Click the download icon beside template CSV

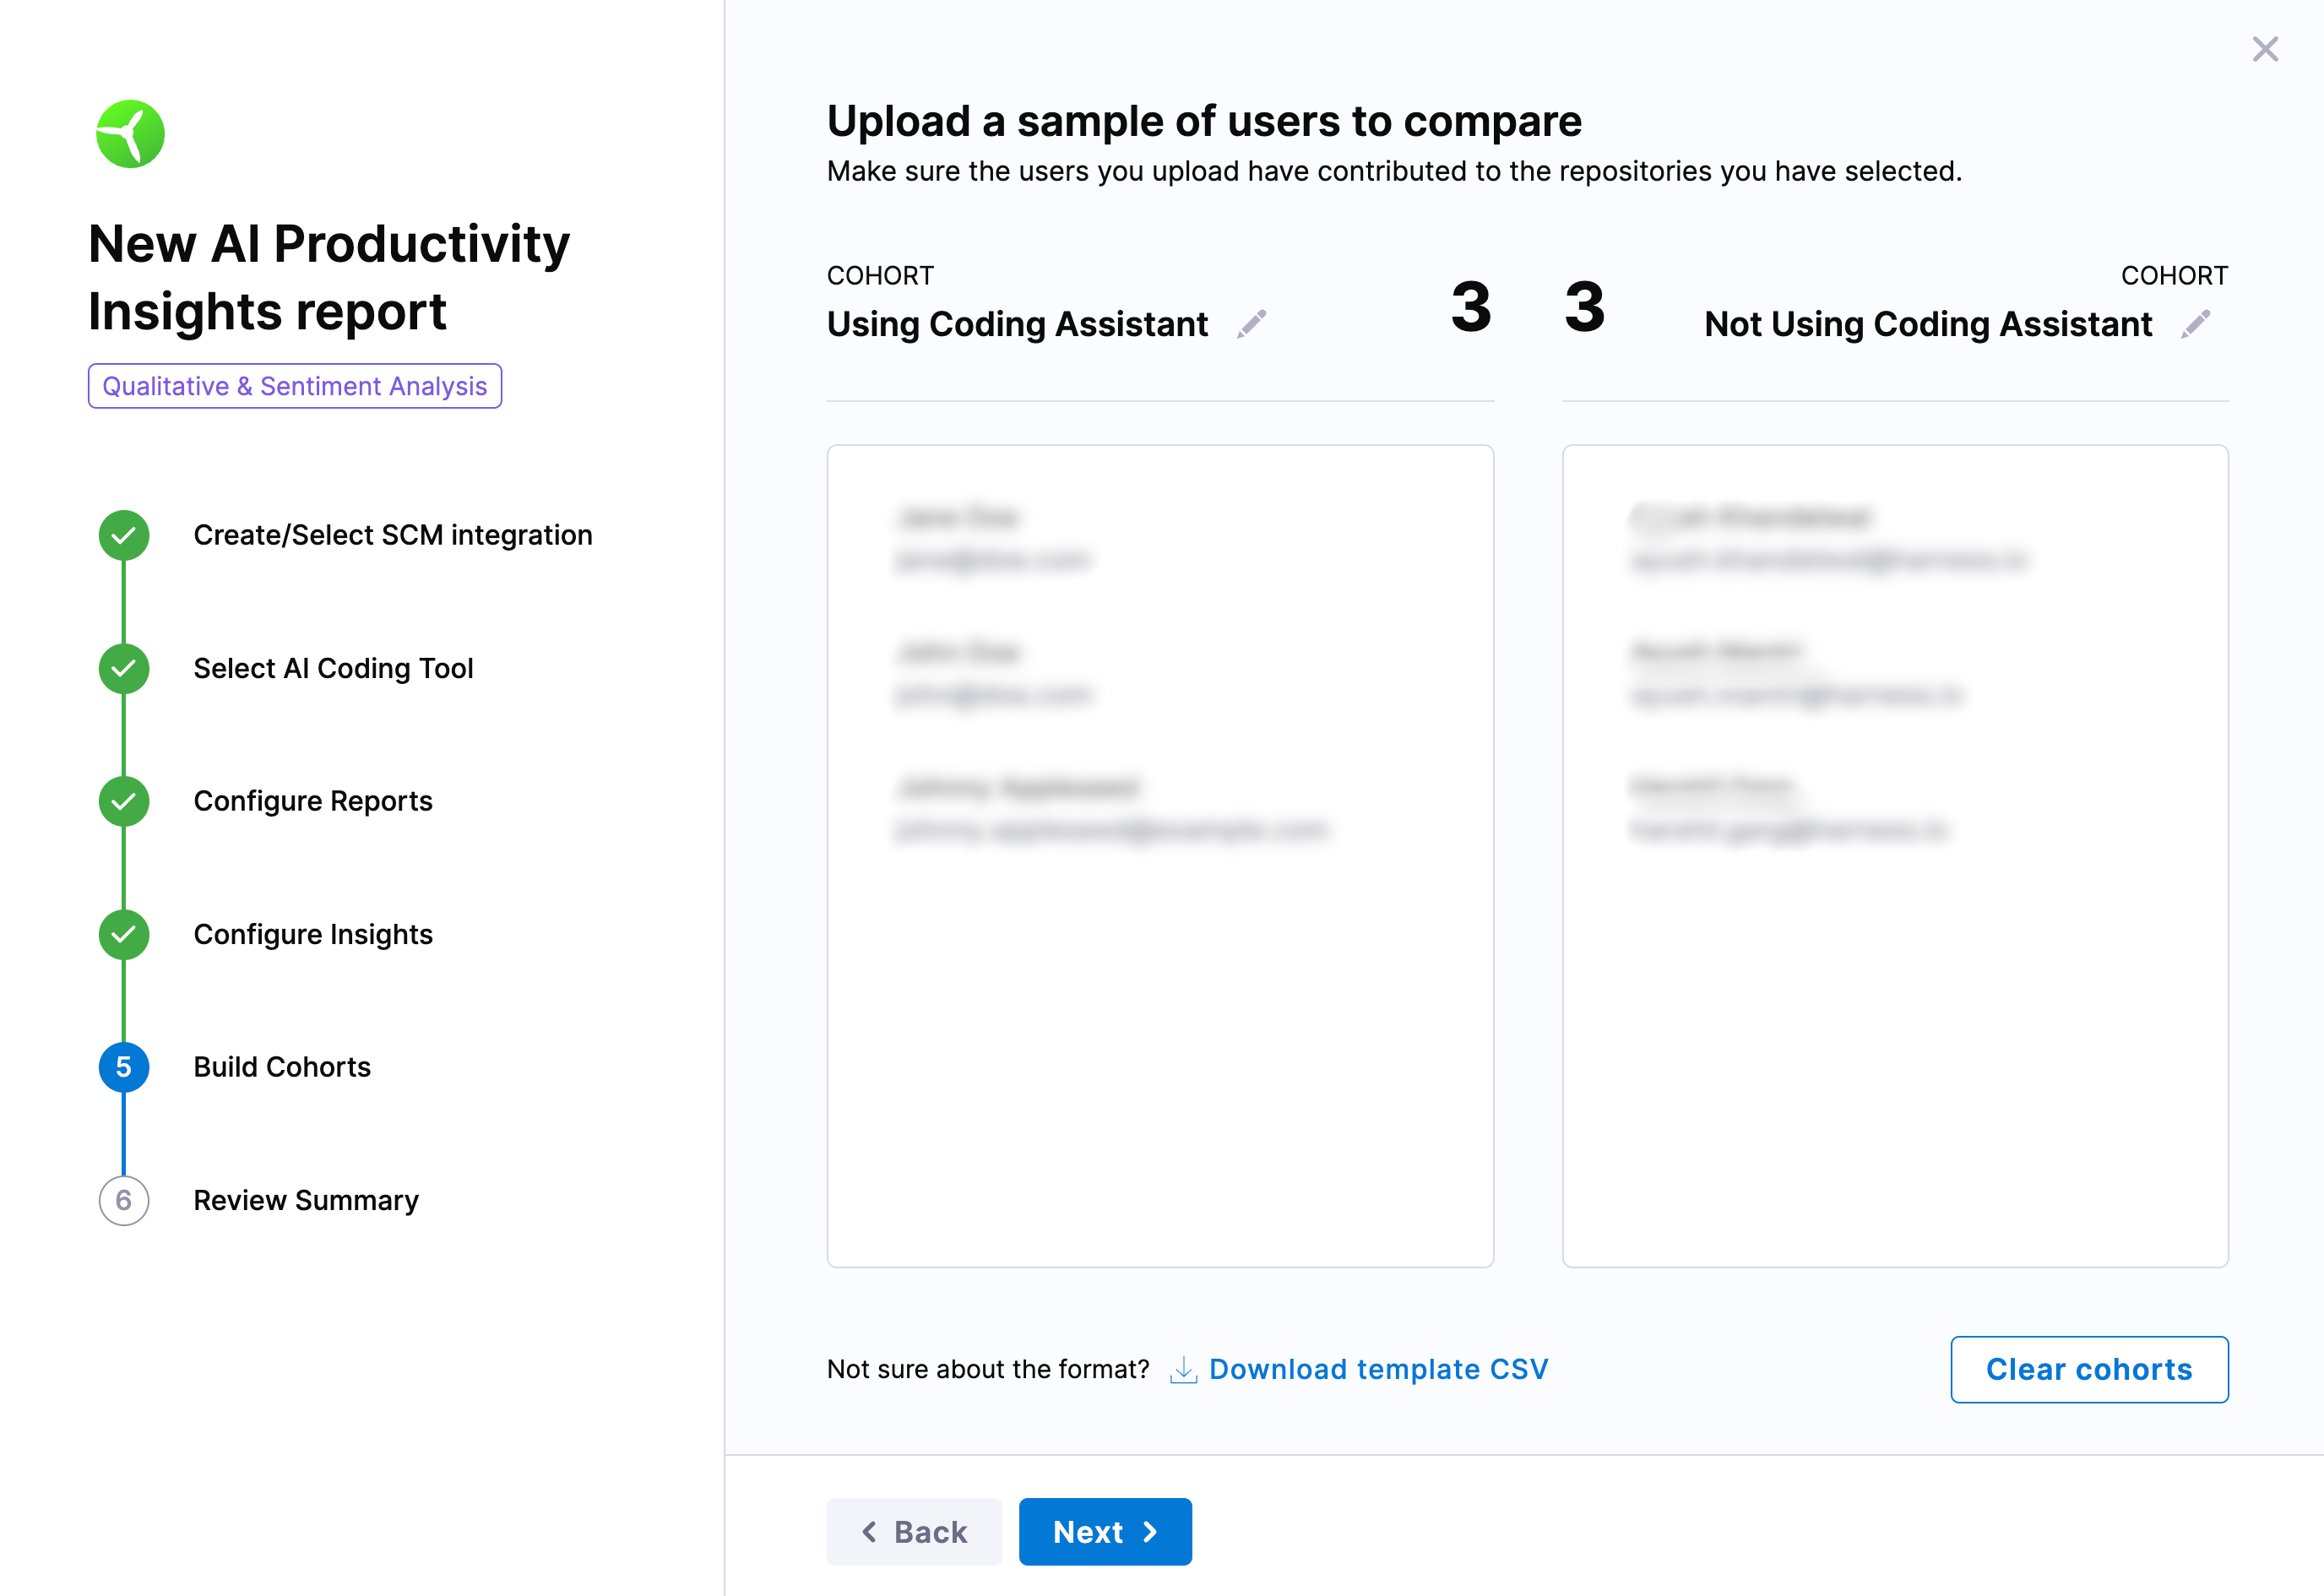1183,1369
